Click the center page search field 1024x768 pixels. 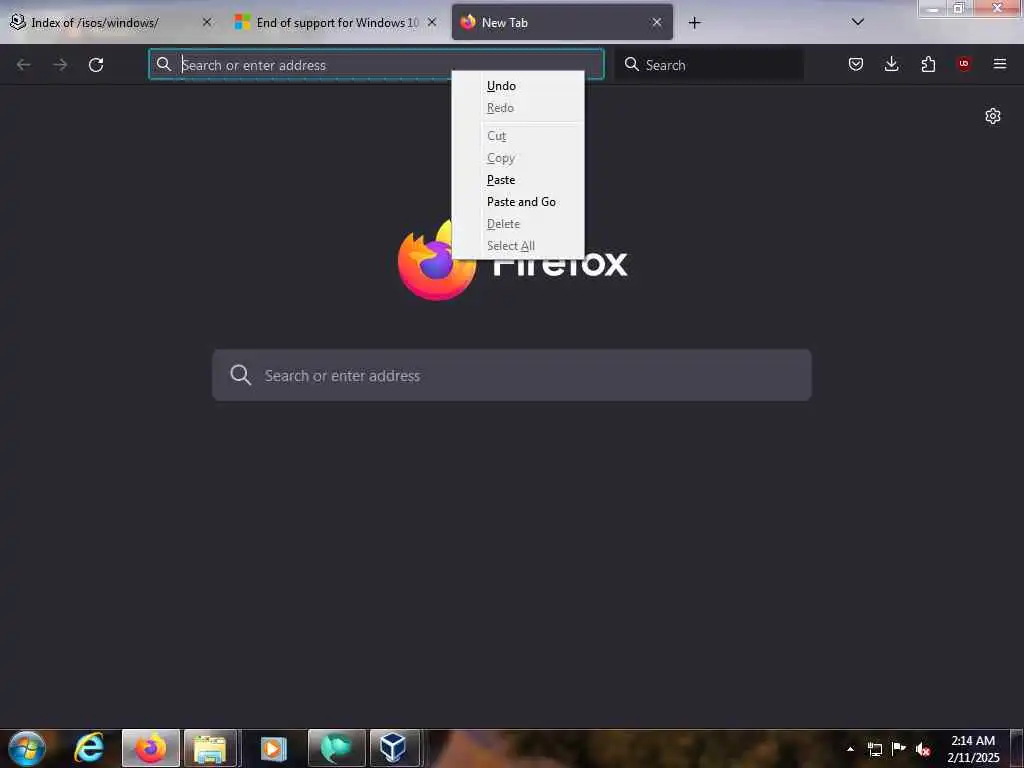click(511, 376)
